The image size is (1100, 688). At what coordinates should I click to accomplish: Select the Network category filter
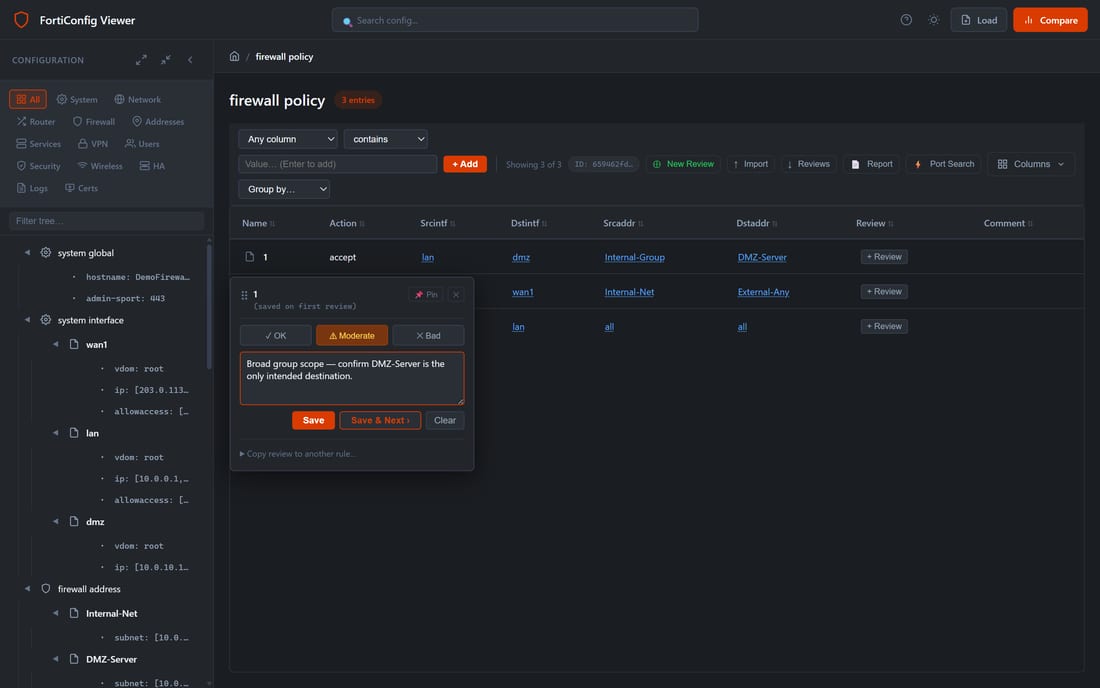pyautogui.click(x=138, y=99)
